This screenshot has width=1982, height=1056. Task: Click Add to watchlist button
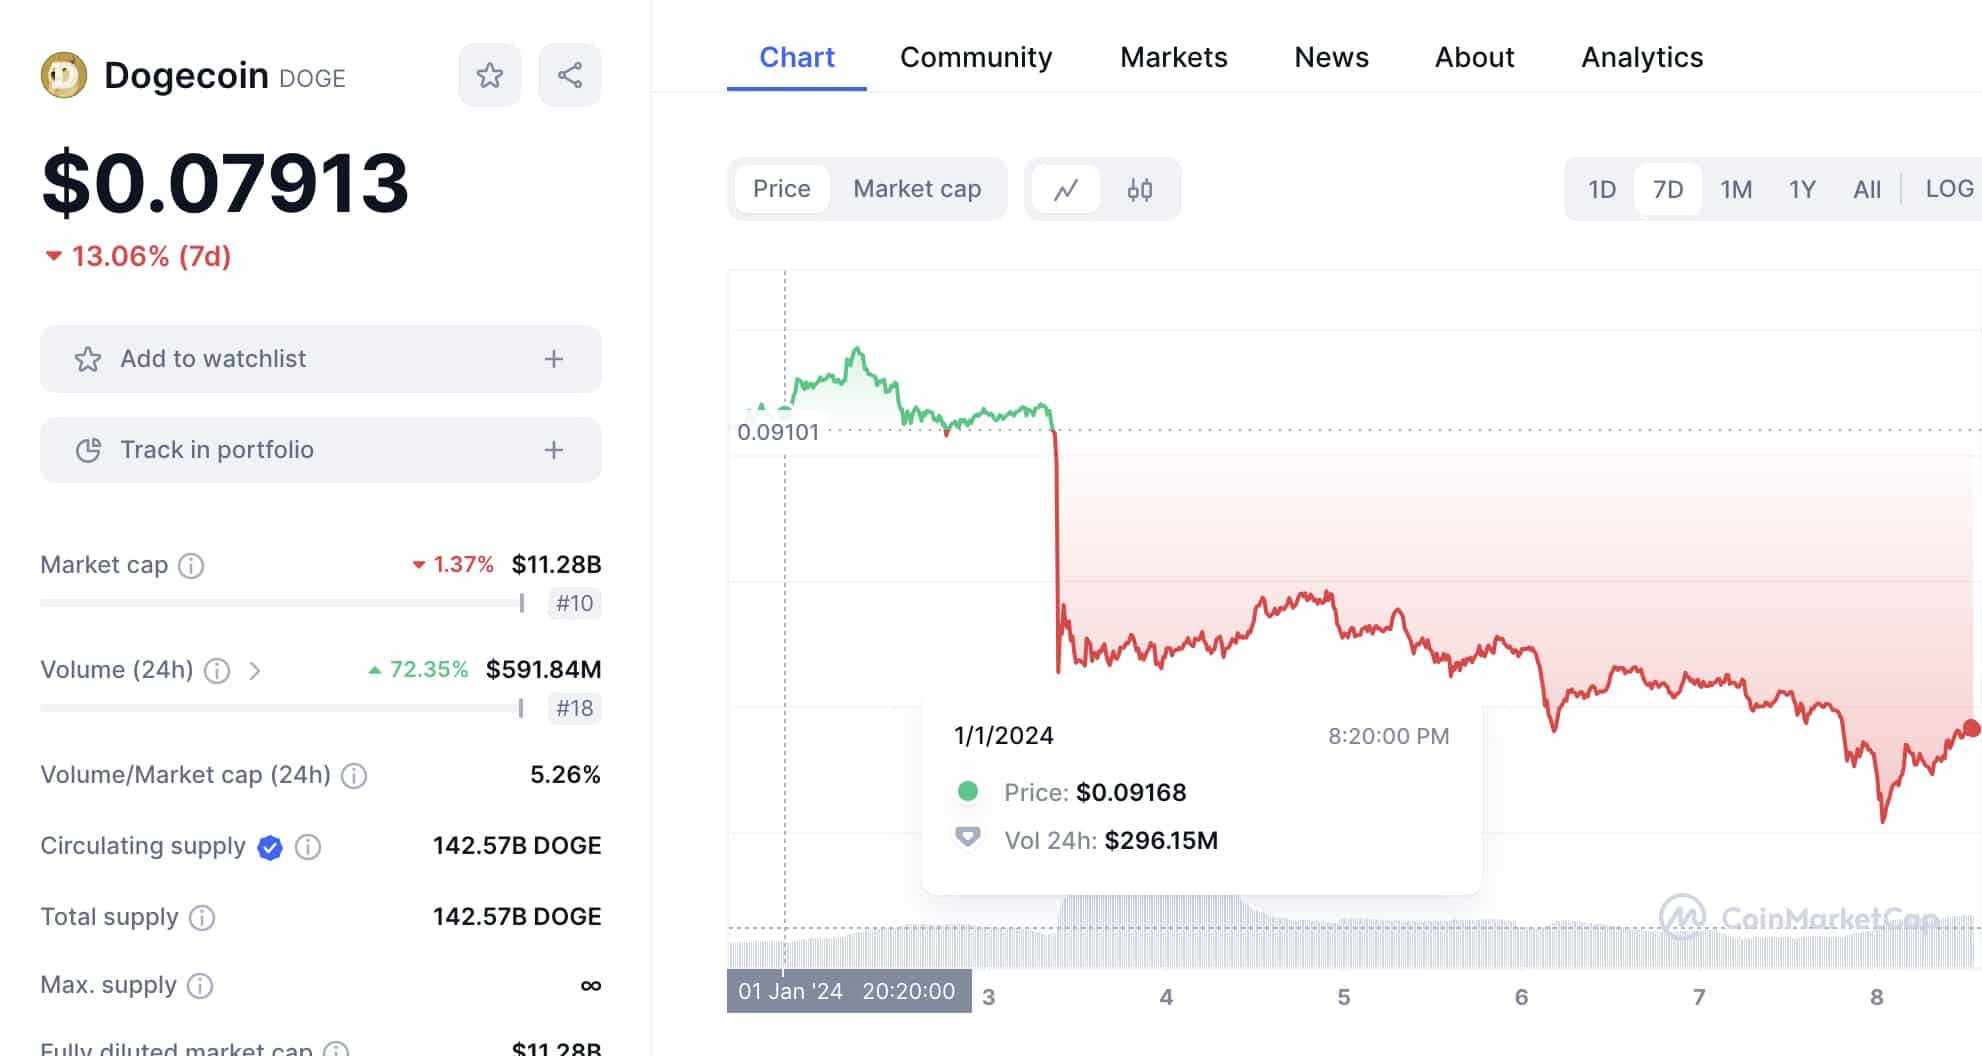tap(321, 359)
